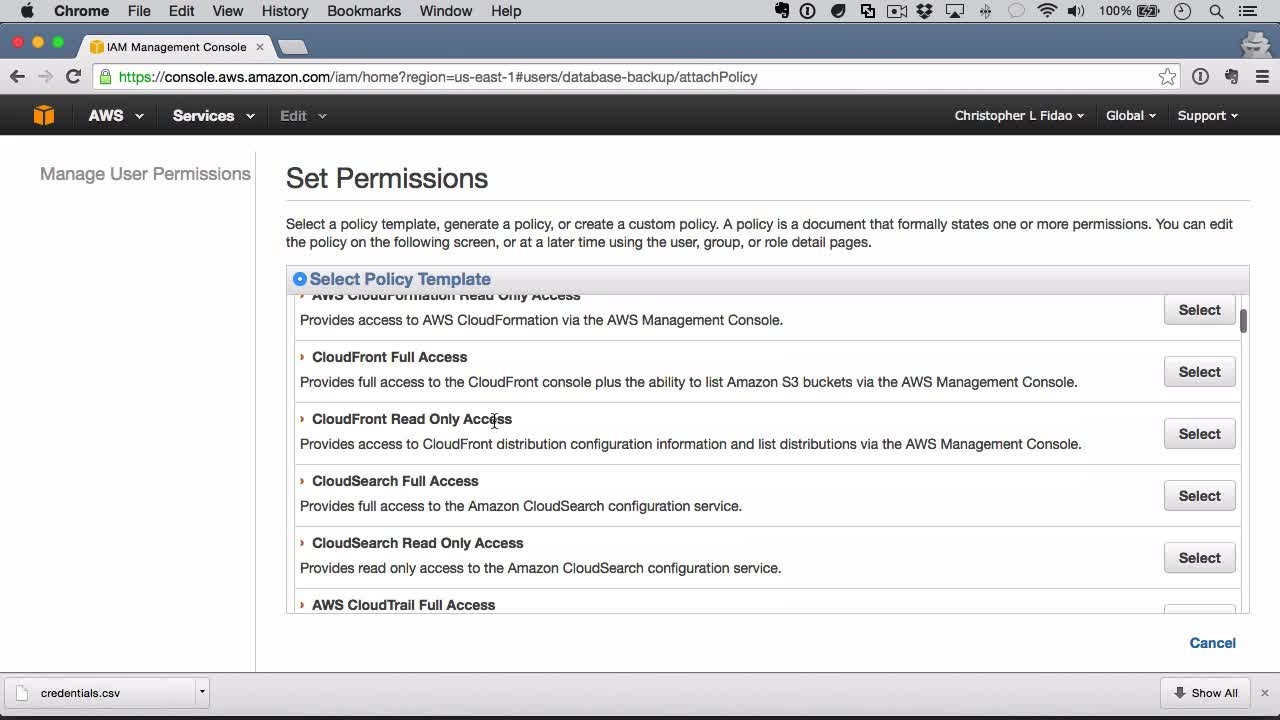The width and height of the screenshot is (1280, 720).
Task: Open the AirPlay display menu
Action: point(955,11)
